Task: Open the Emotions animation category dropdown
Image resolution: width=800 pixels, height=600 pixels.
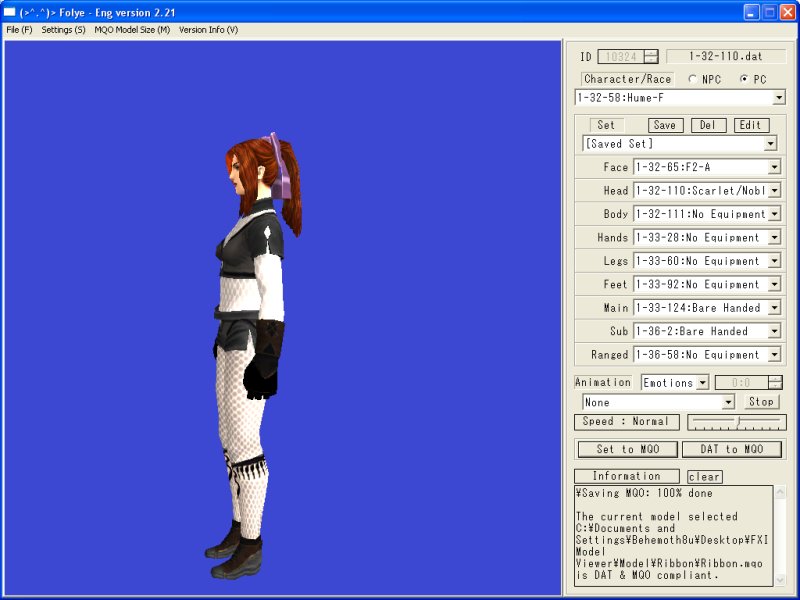Action: click(702, 382)
